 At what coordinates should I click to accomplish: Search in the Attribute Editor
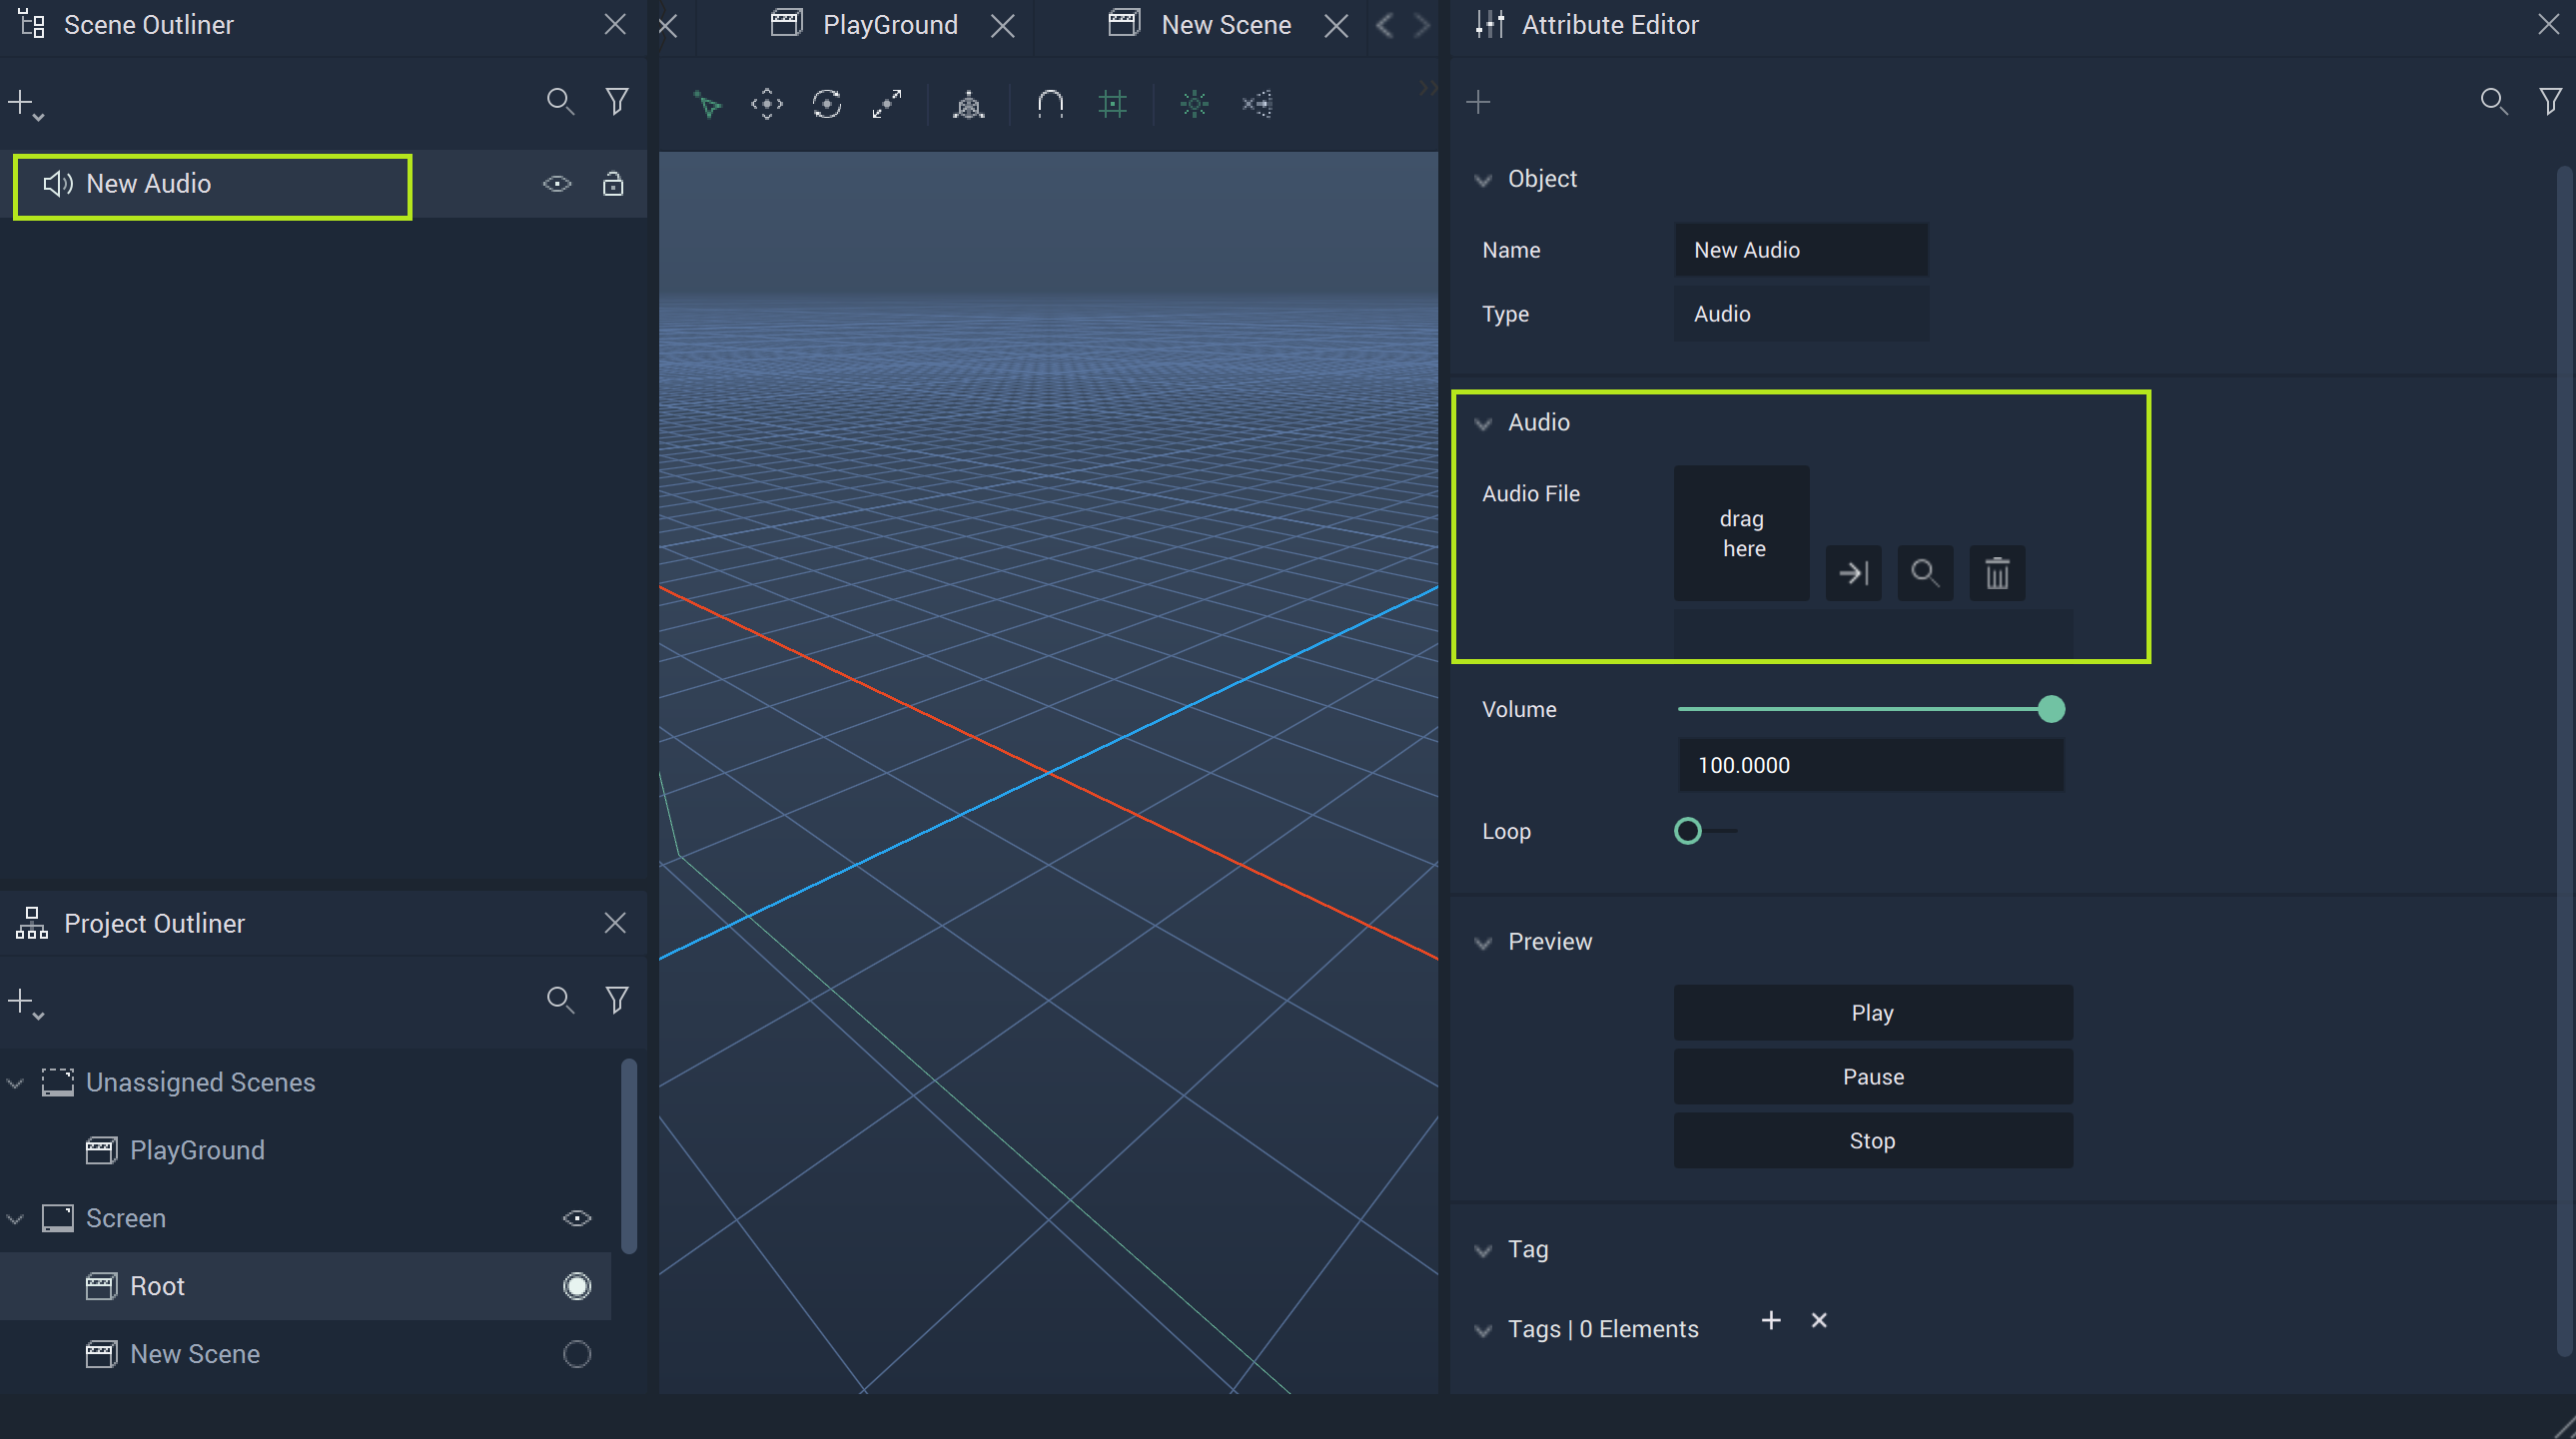[2494, 101]
